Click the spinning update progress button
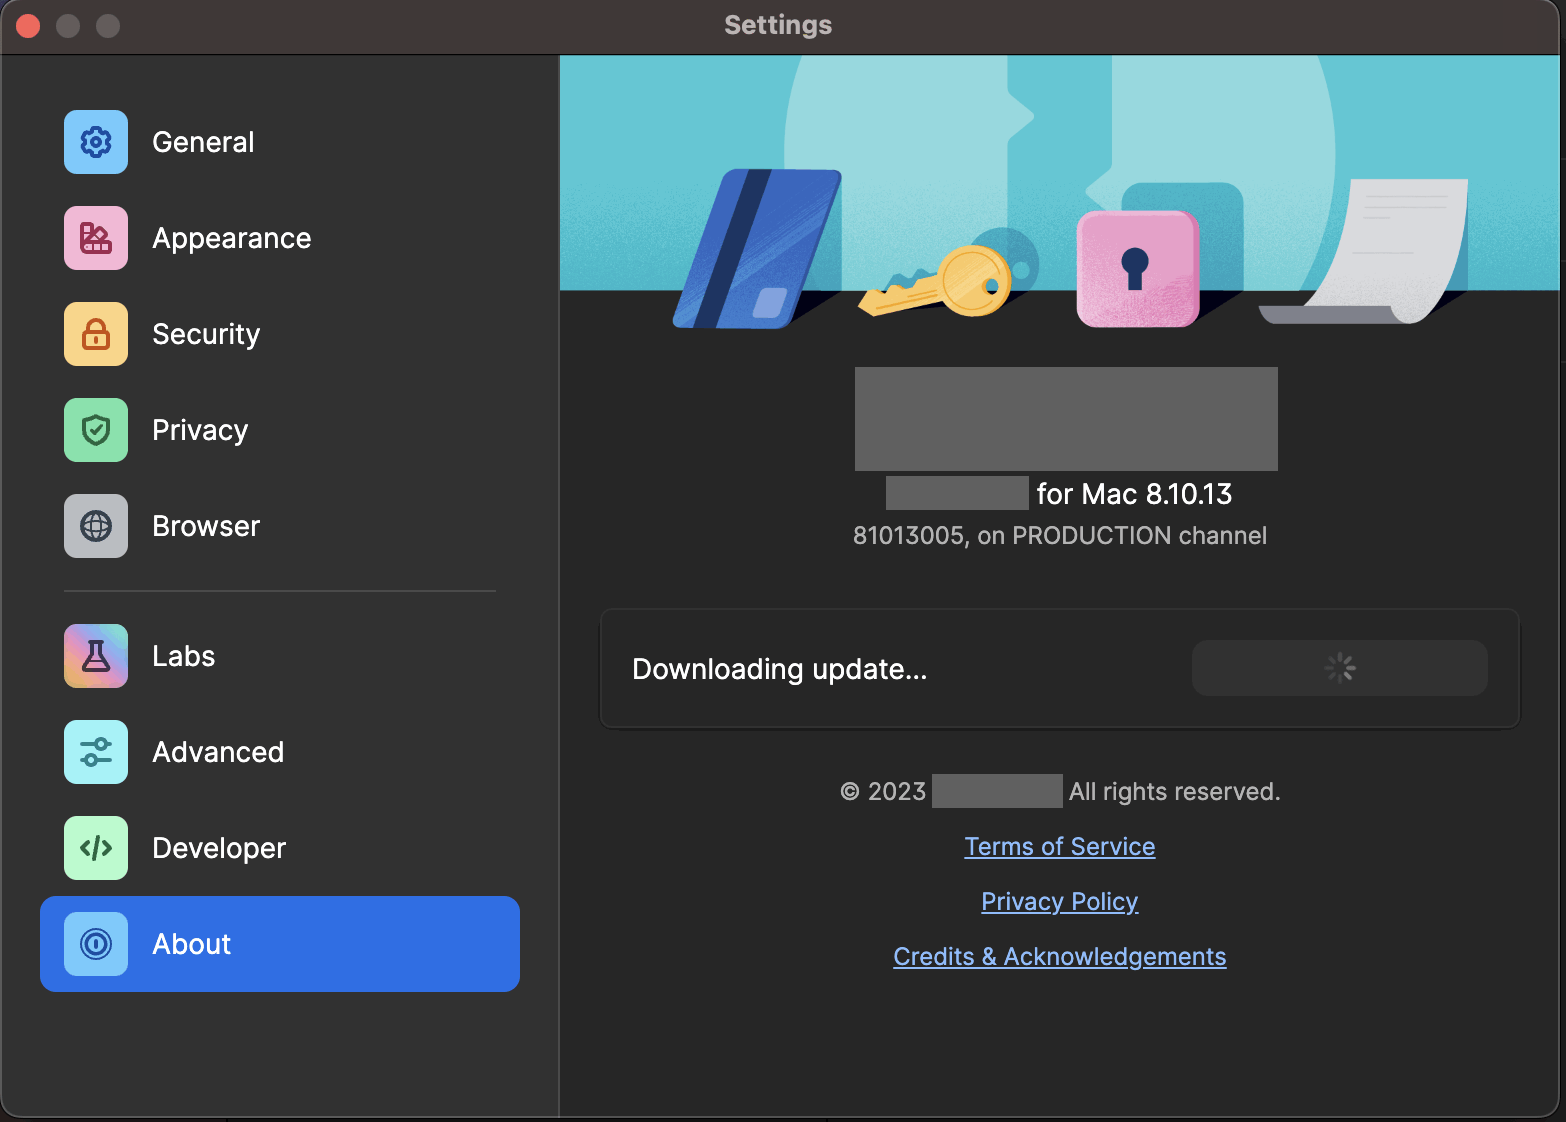The image size is (1566, 1122). [1339, 668]
